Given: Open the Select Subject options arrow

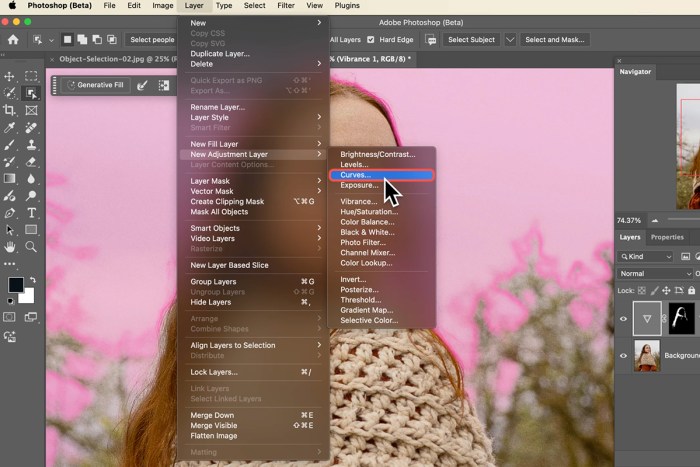Looking at the screenshot, I should (510, 40).
